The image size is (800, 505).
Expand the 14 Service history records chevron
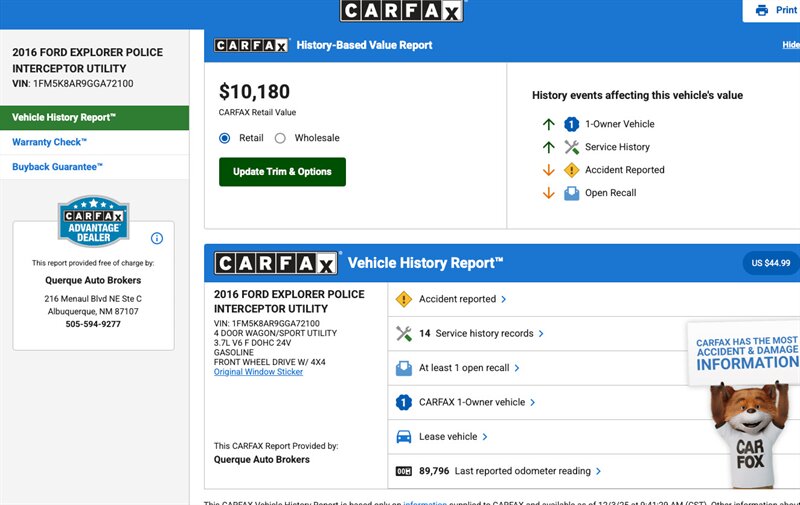coord(541,334)
